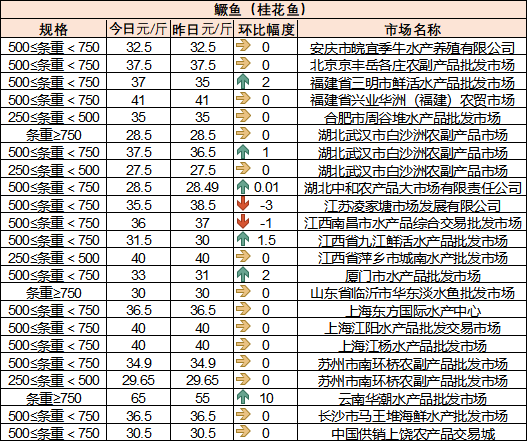Click the 北京京丰岳各庄农副产品批发市场 cell
The image size is (528, 442).
tap(412, 65)
